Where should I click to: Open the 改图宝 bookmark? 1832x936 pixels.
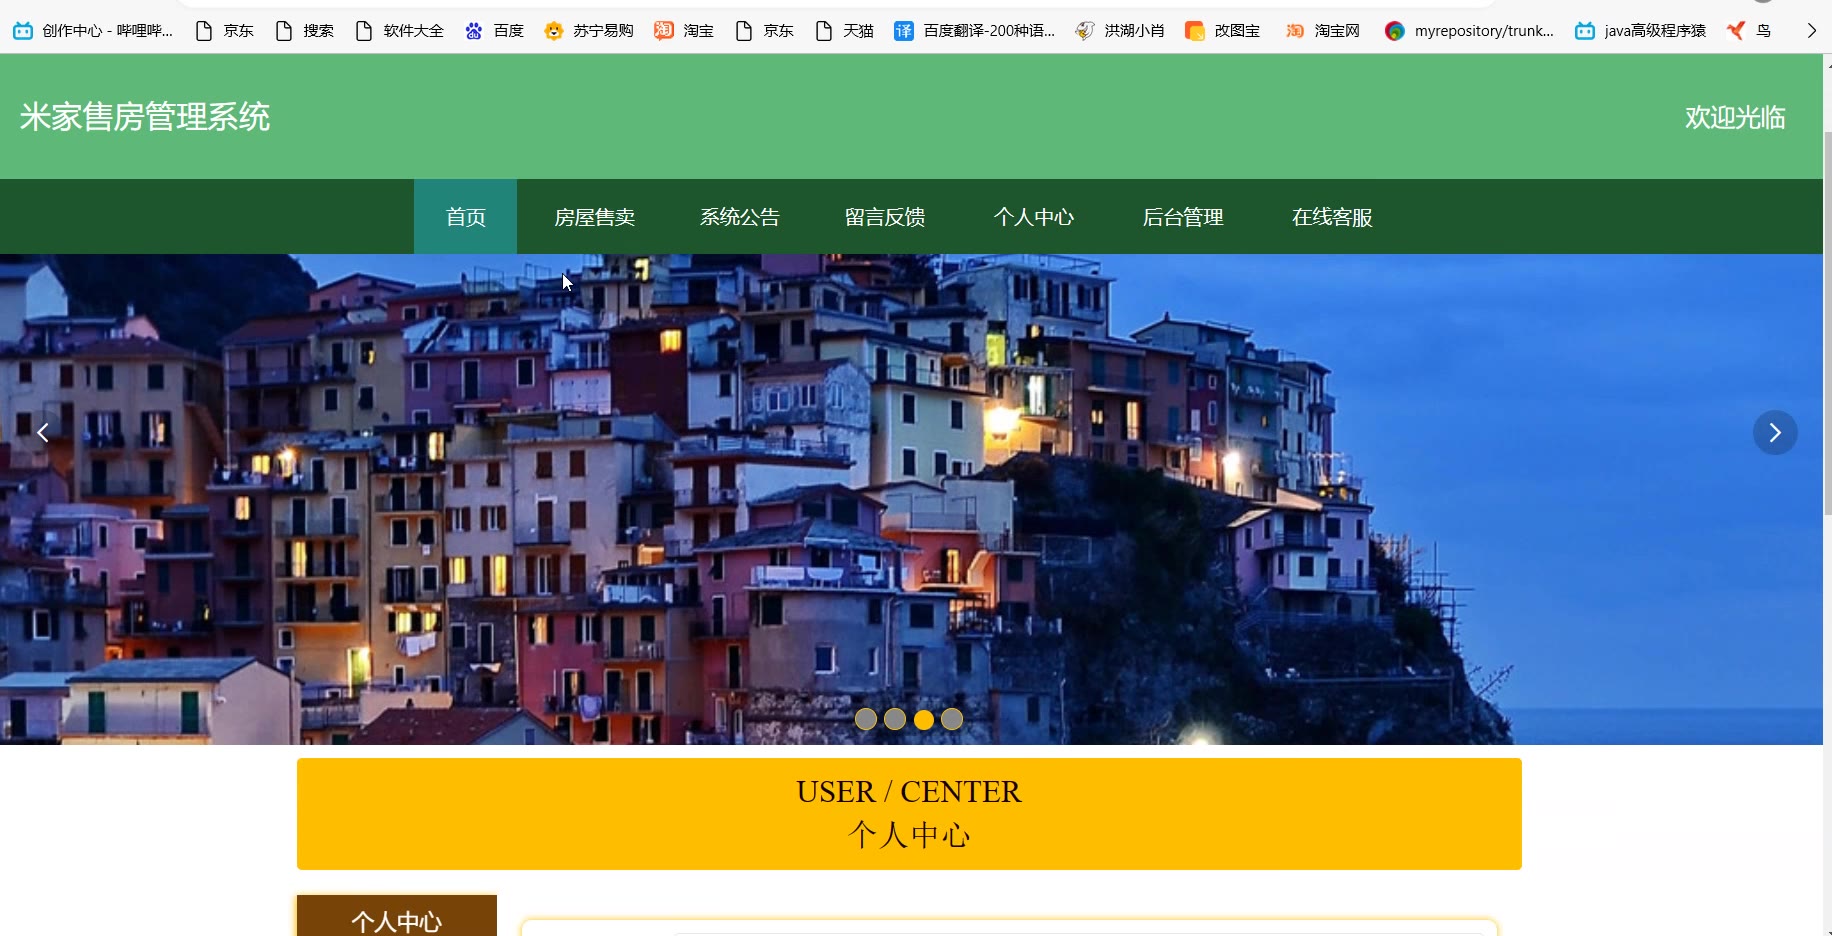coord(1223,31)
